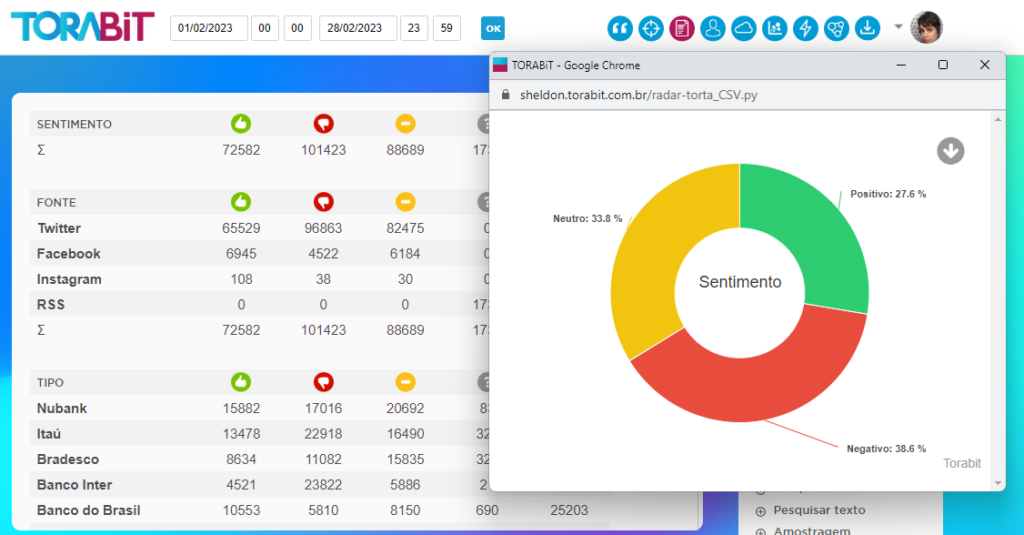This screenshot has height=535, width=1024.
Task: Click neutral yellow icon in SENTIMENTO row
Action: point(405,123)
